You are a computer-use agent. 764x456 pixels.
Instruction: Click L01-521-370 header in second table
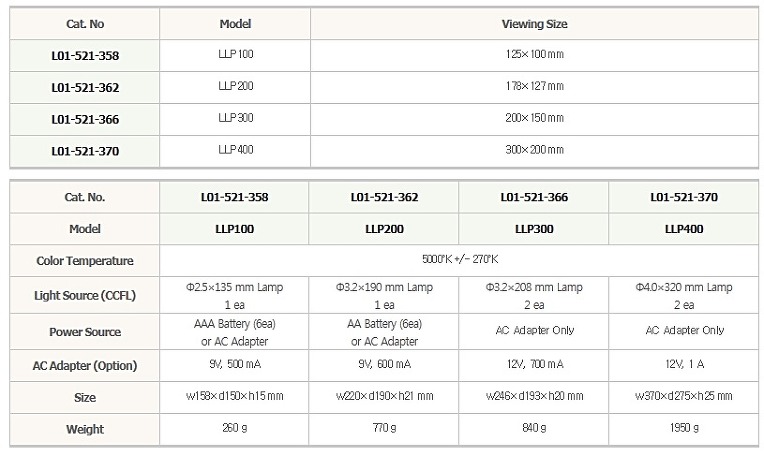(684, 197)
